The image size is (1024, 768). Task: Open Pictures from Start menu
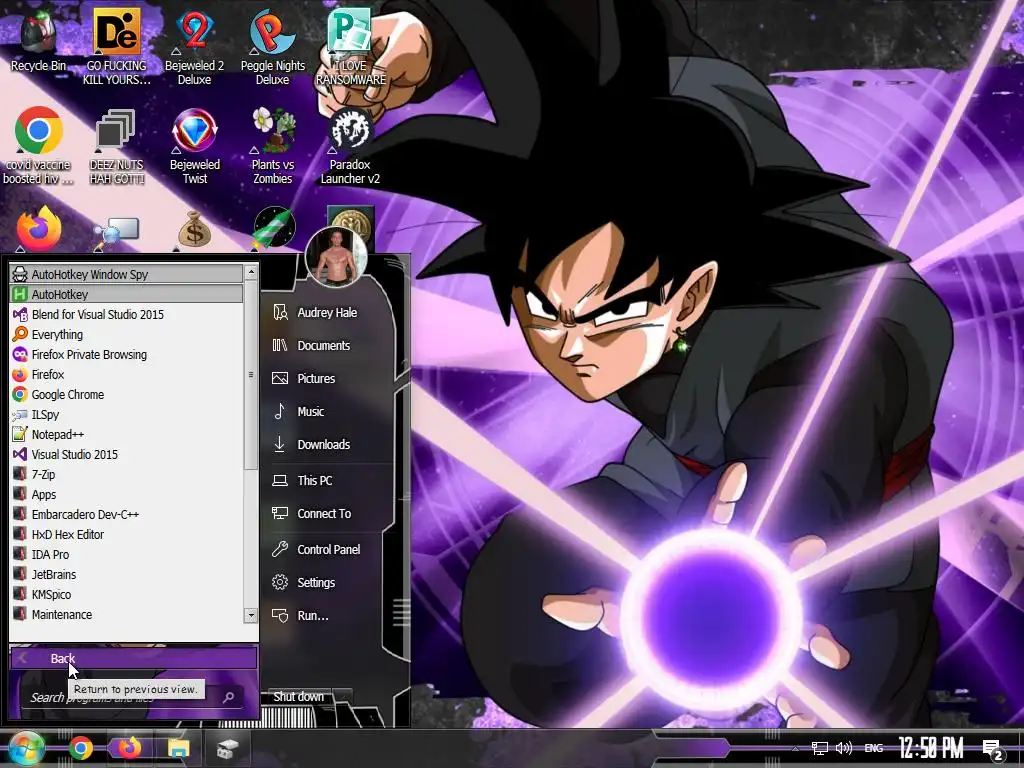coord(328,378)
